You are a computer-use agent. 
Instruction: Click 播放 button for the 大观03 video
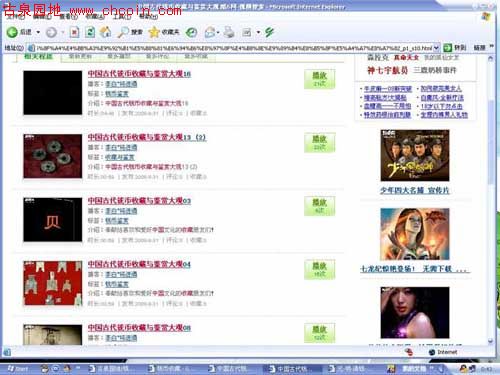point(319,206)
